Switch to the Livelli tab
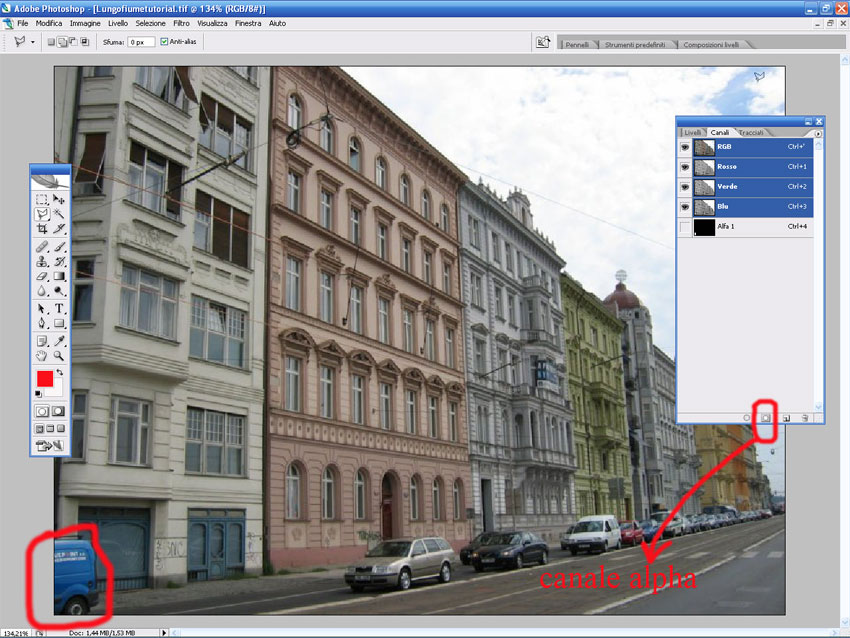Screen dimensions: 850x638 point(693,133)
